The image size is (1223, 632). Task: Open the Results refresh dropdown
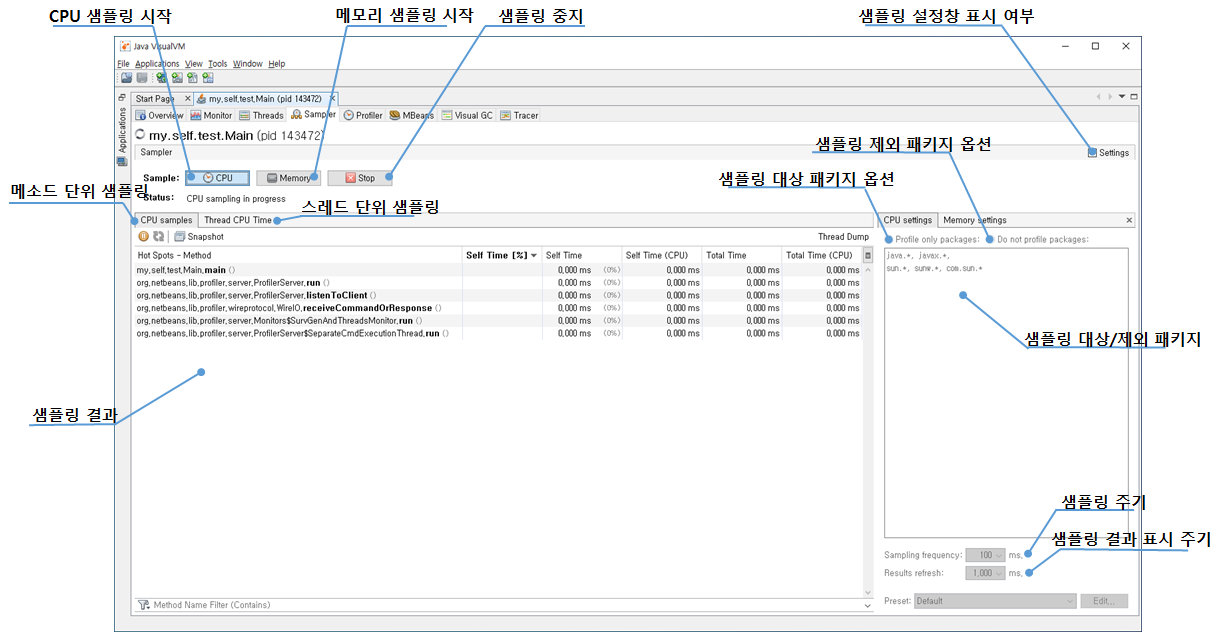tap(998, 573)
